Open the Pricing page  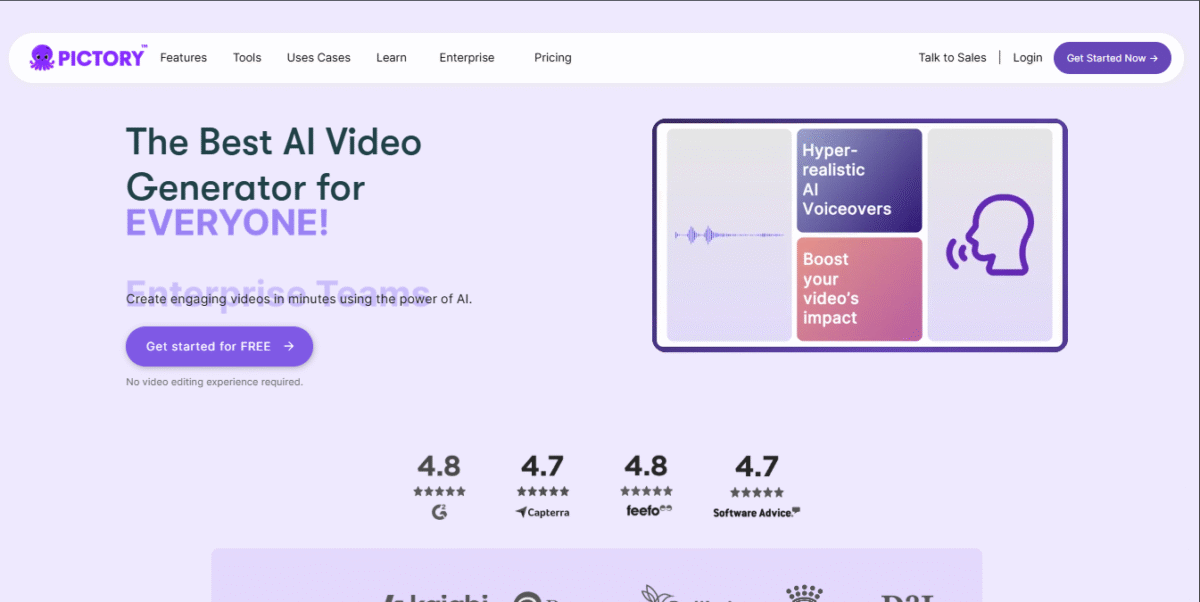pyautogui.click(x=552, y=58)
